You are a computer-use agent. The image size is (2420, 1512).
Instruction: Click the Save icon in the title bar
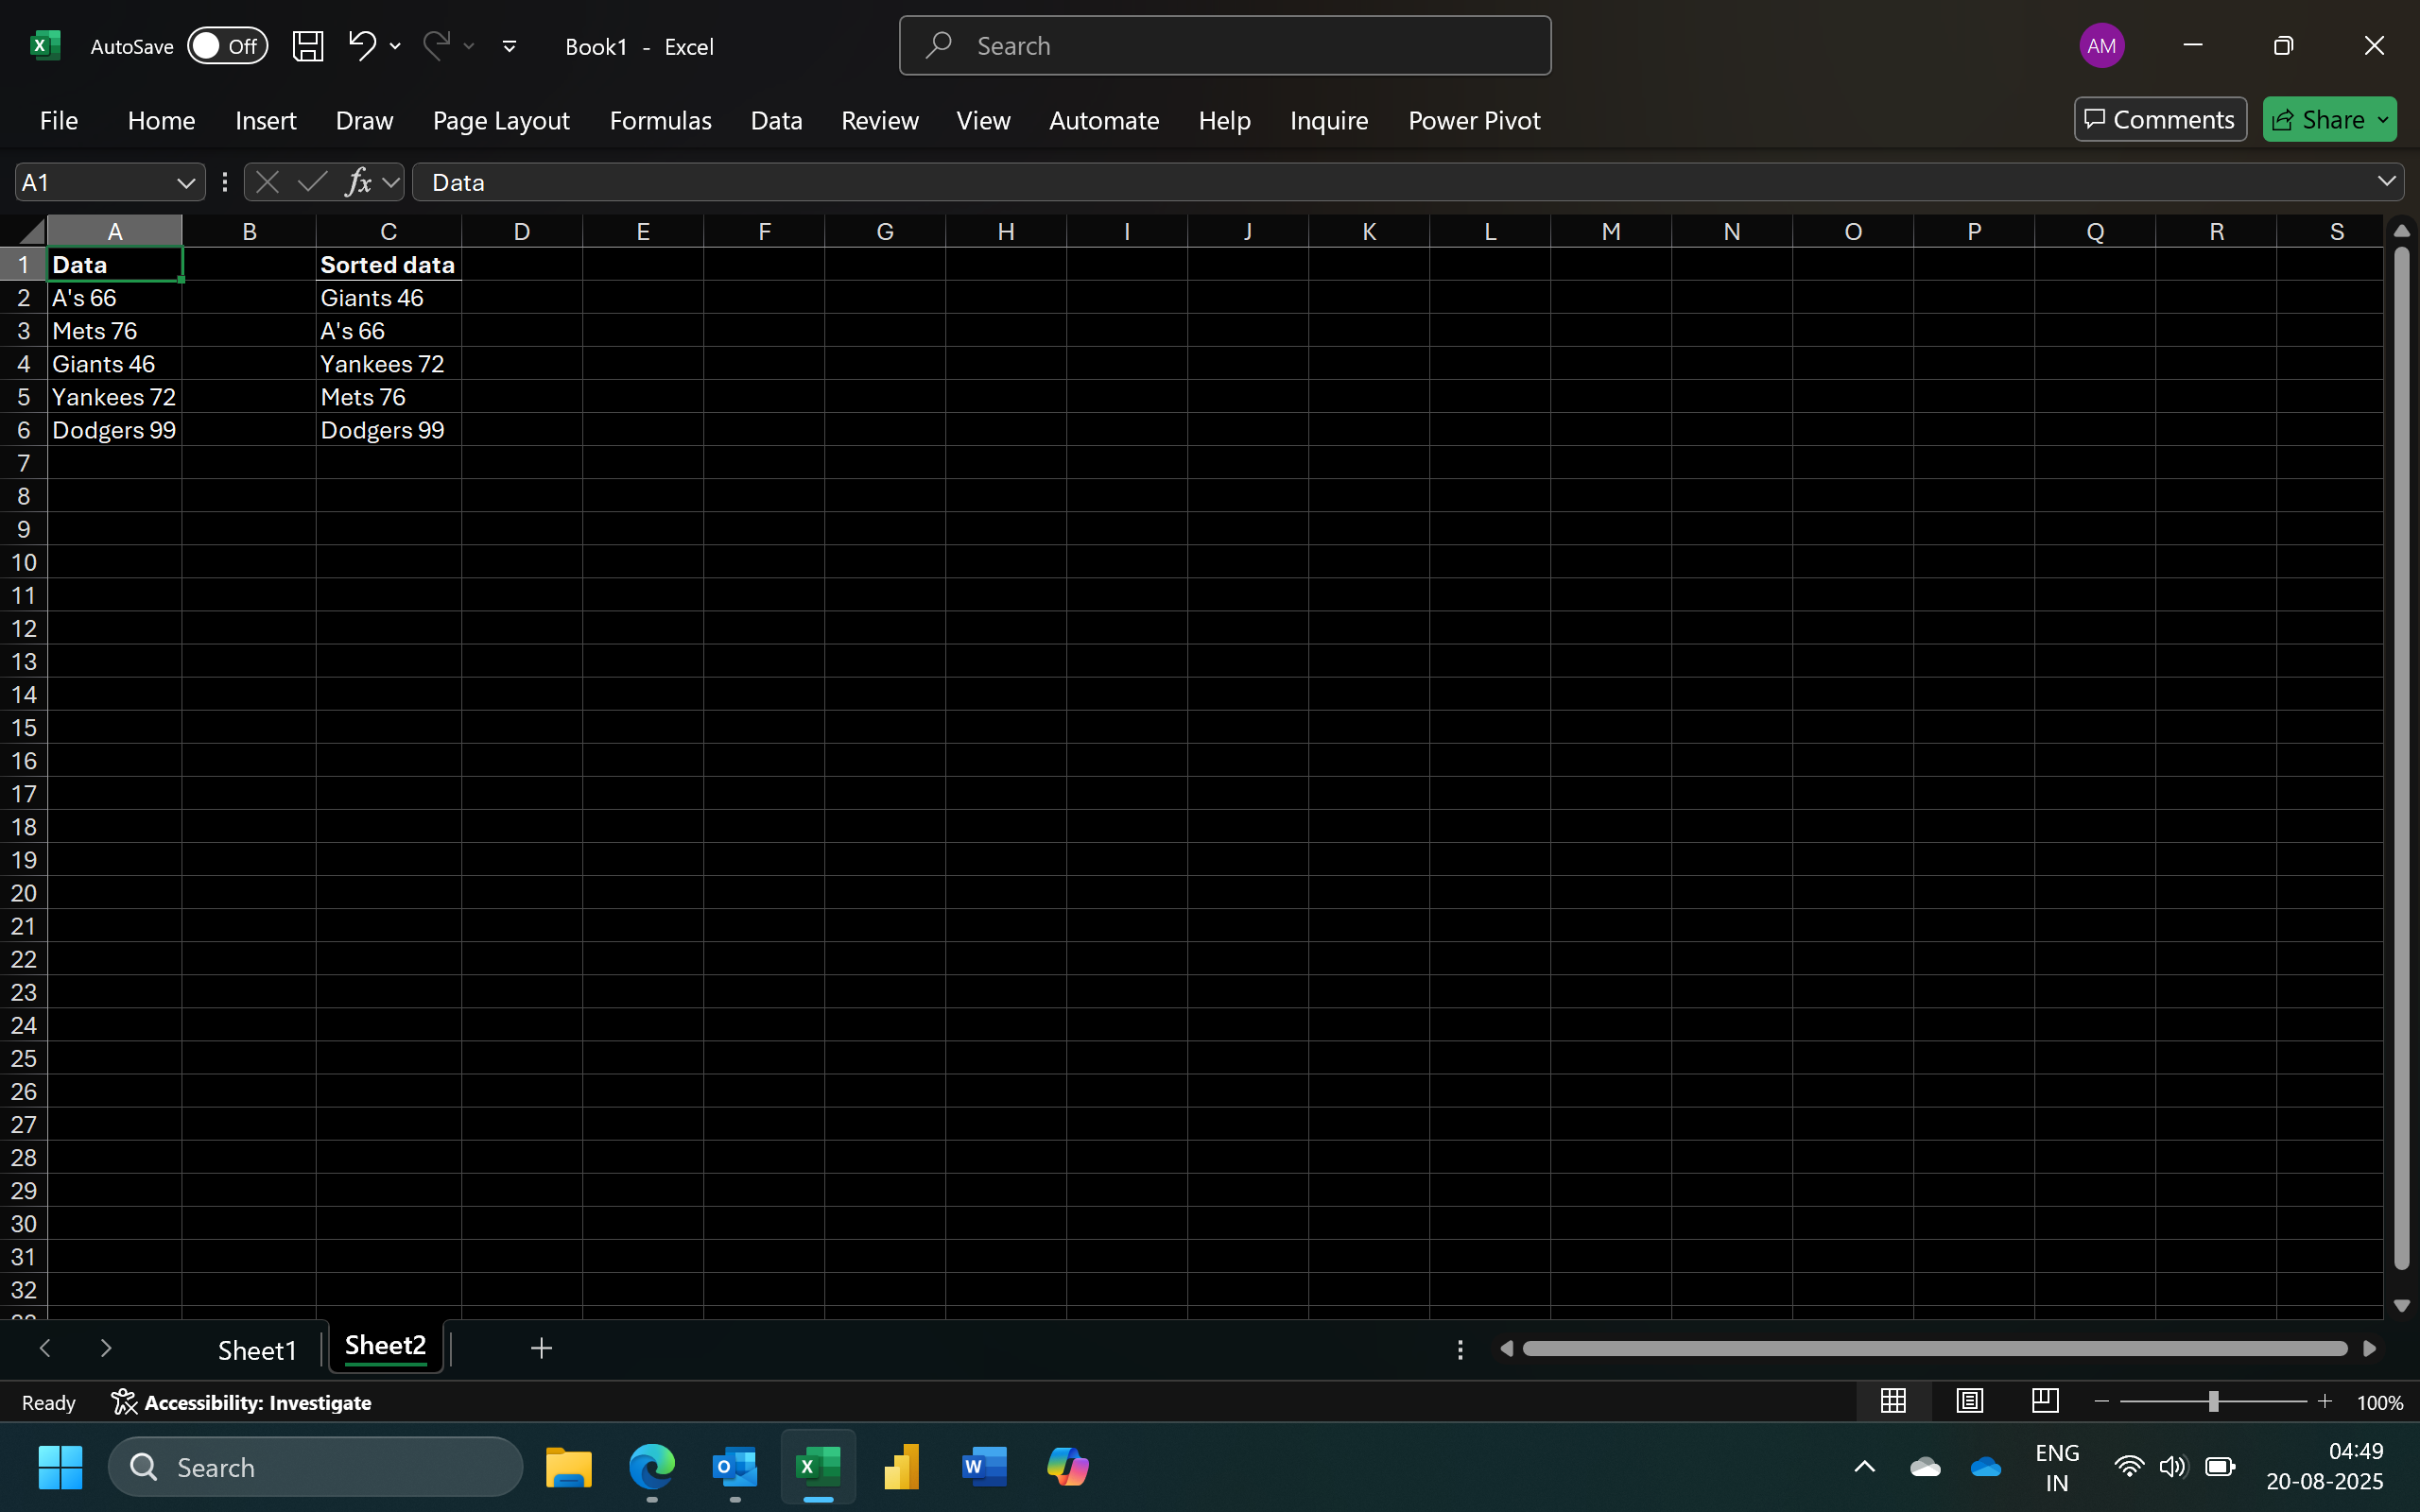coord(307,46)
